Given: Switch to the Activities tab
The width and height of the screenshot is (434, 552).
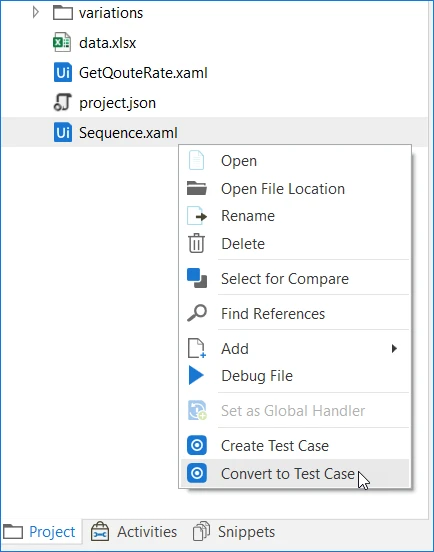Looking at the screenshot, I should coord(134,532).
